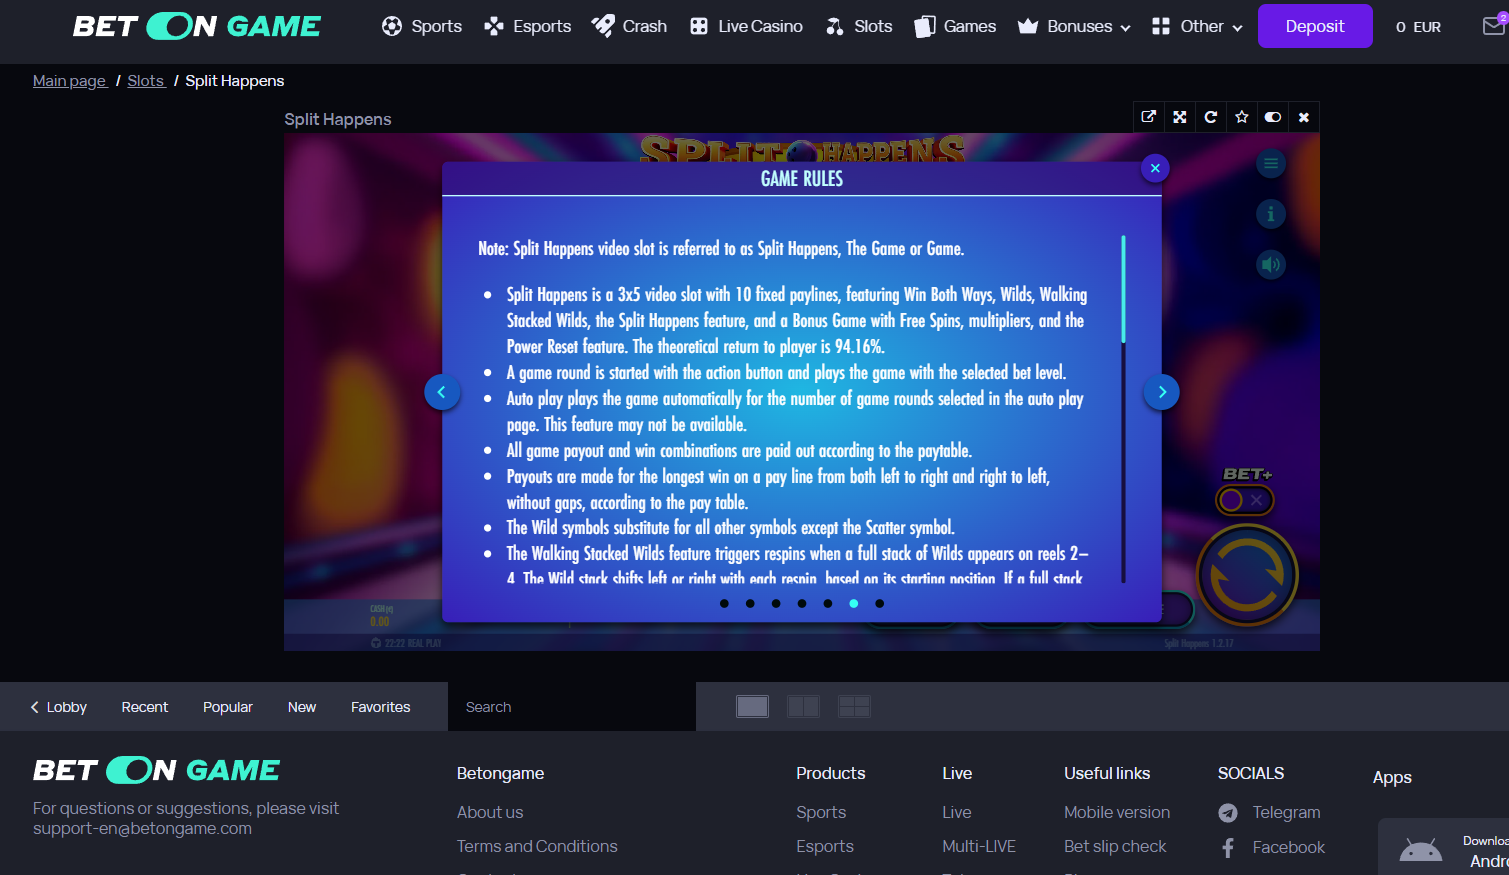Go to previous rules page arrow
This screenshot has height=875, width=1509.
click(442, 392)
